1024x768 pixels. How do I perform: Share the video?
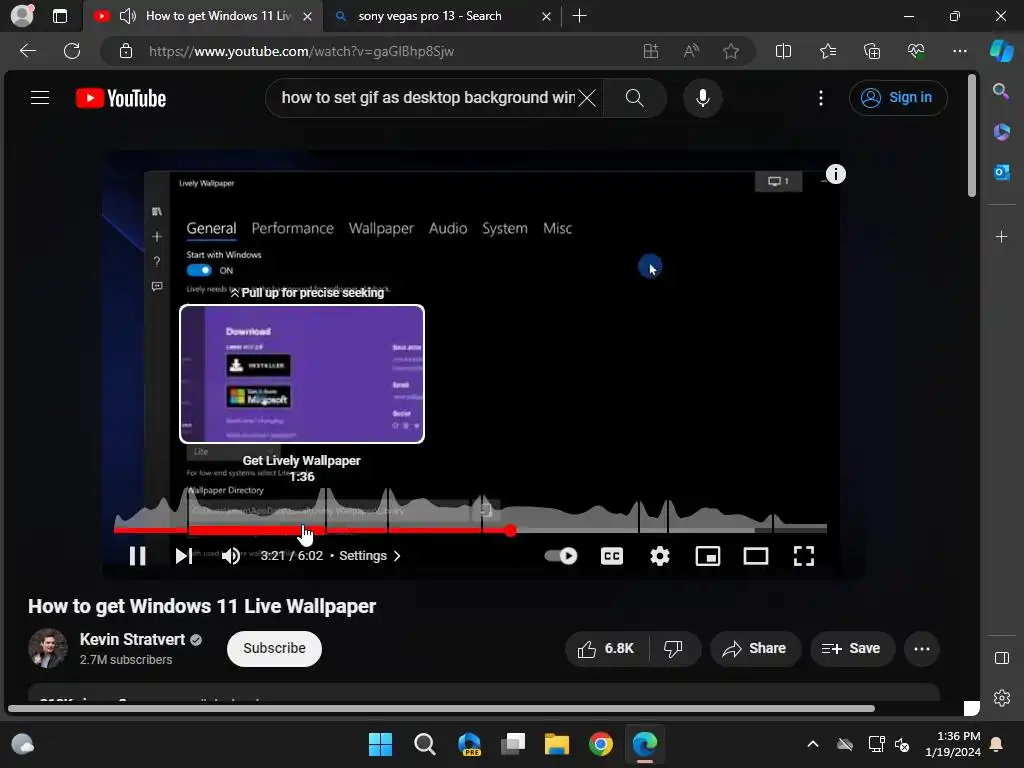click(x=755, y=648)
